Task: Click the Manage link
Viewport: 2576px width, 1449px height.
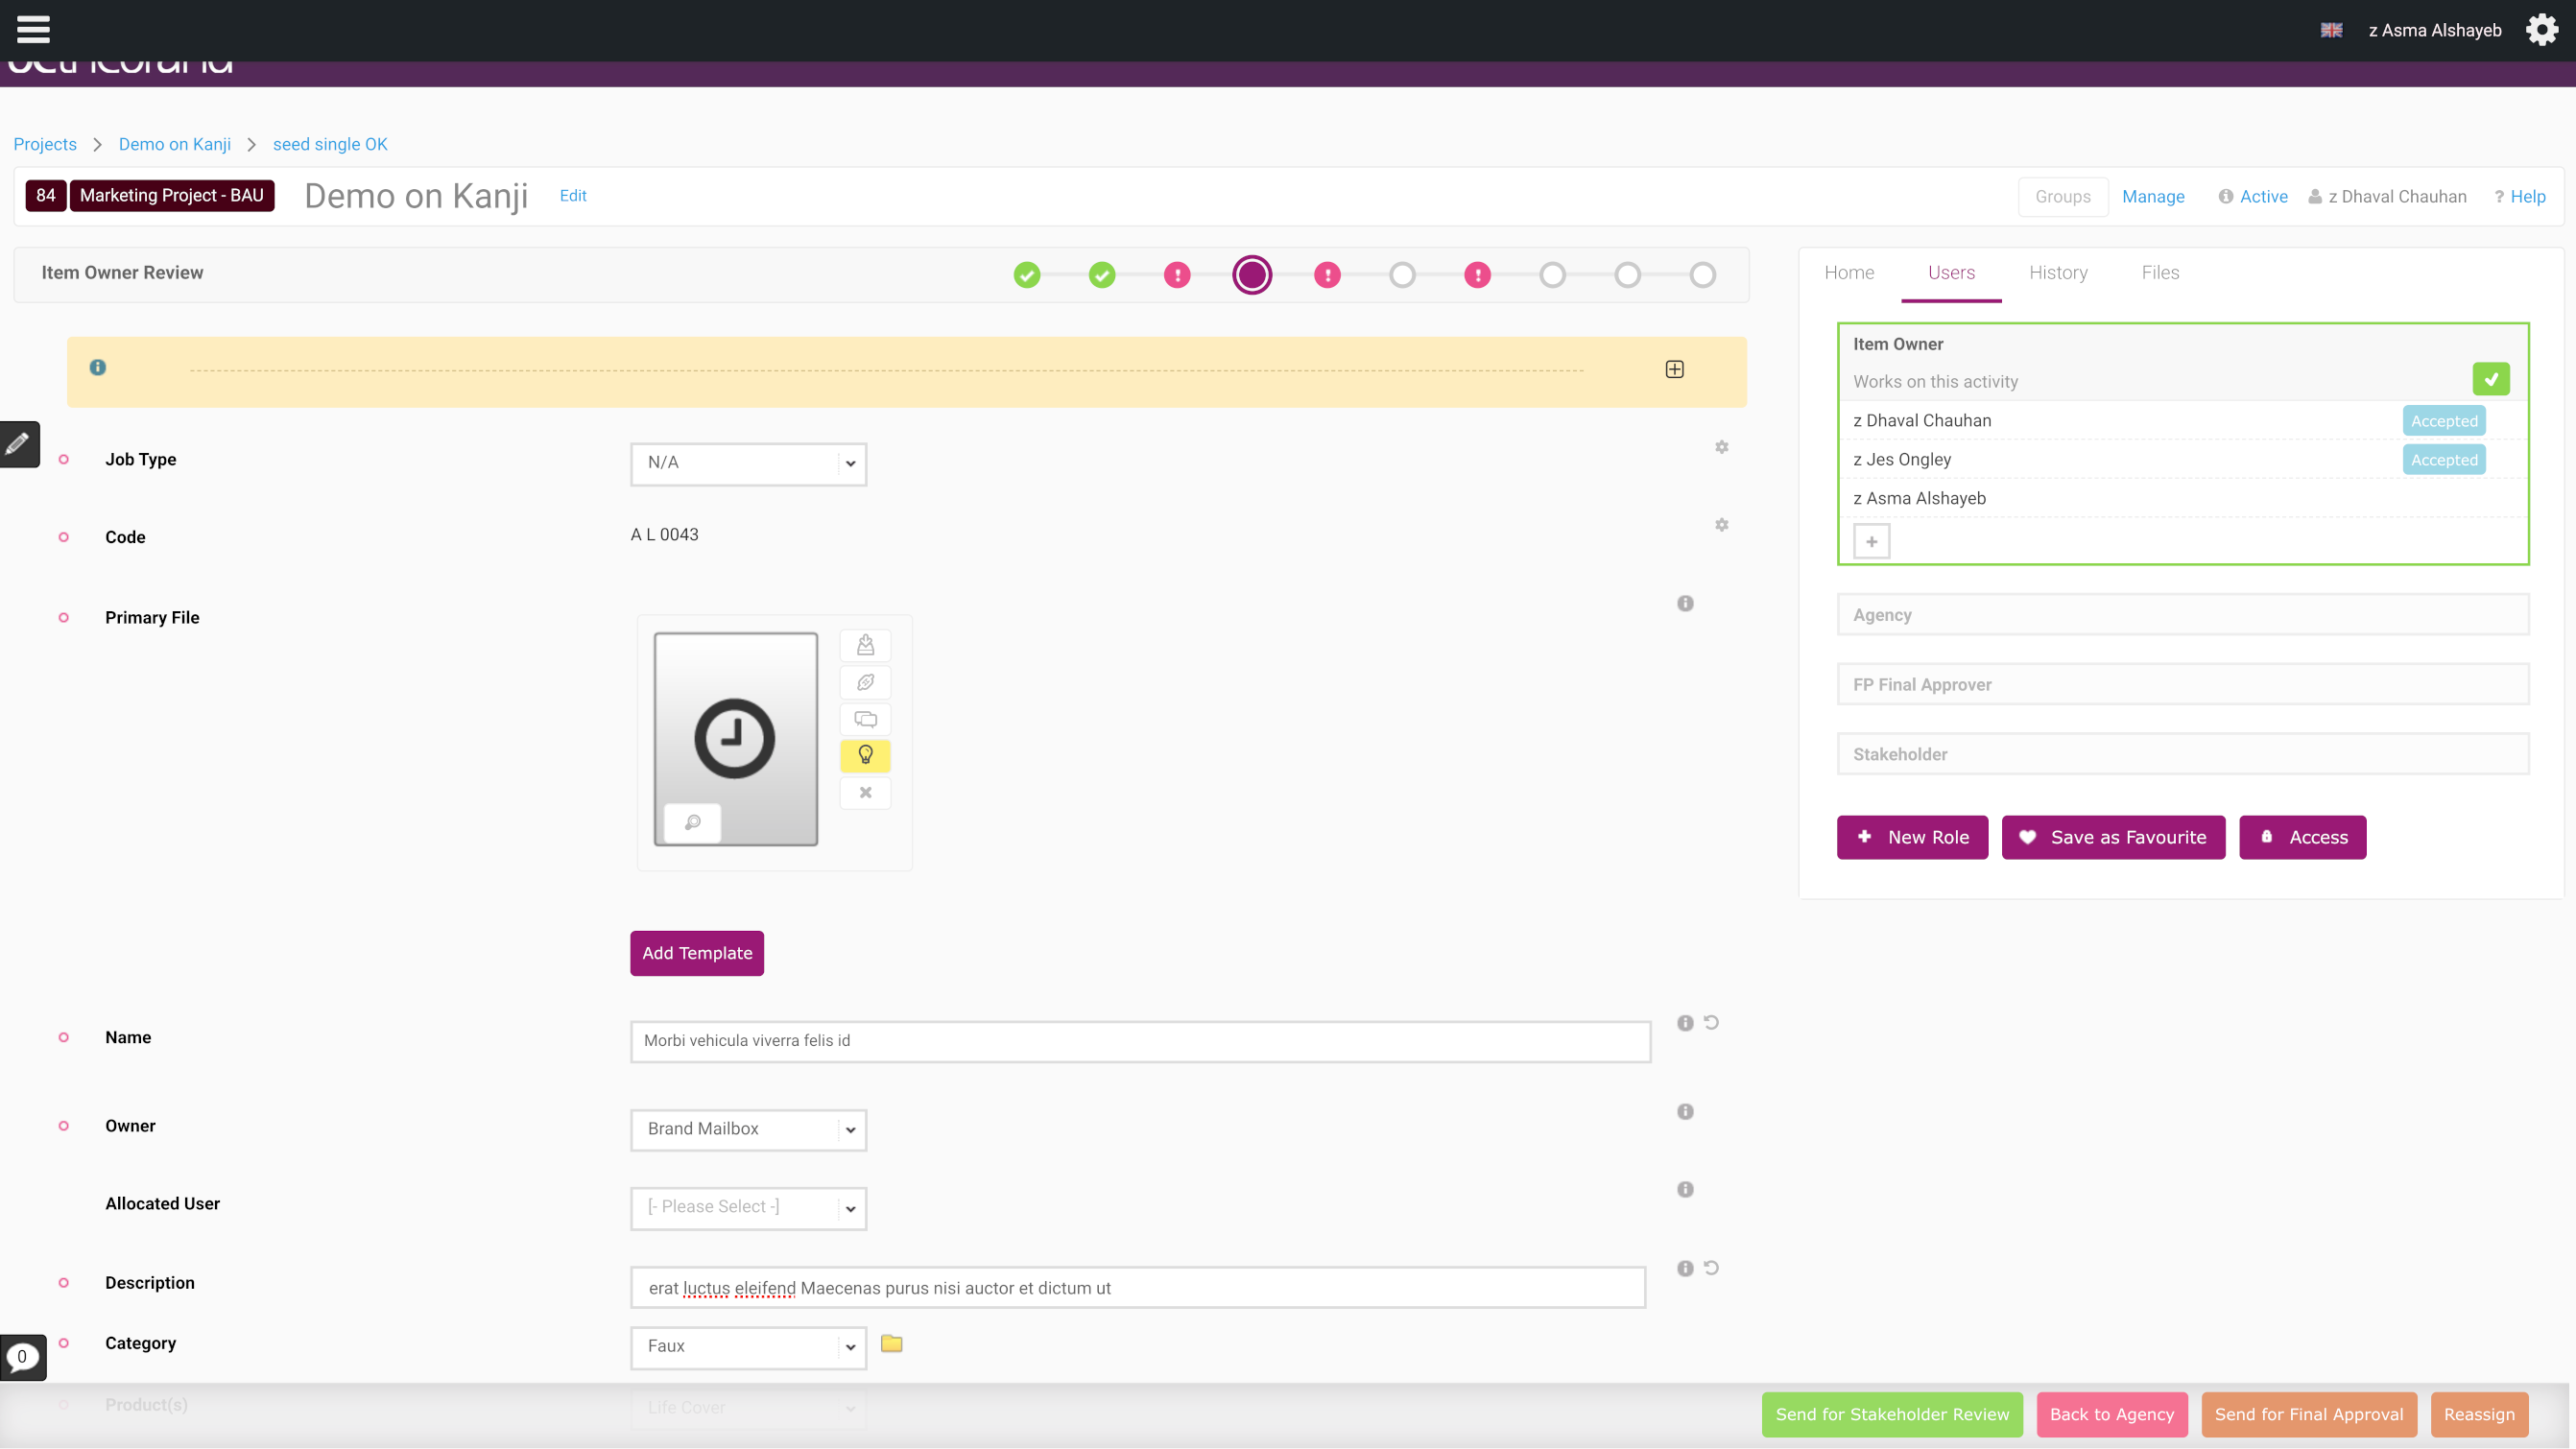Action: click(x=2153, y=197)
